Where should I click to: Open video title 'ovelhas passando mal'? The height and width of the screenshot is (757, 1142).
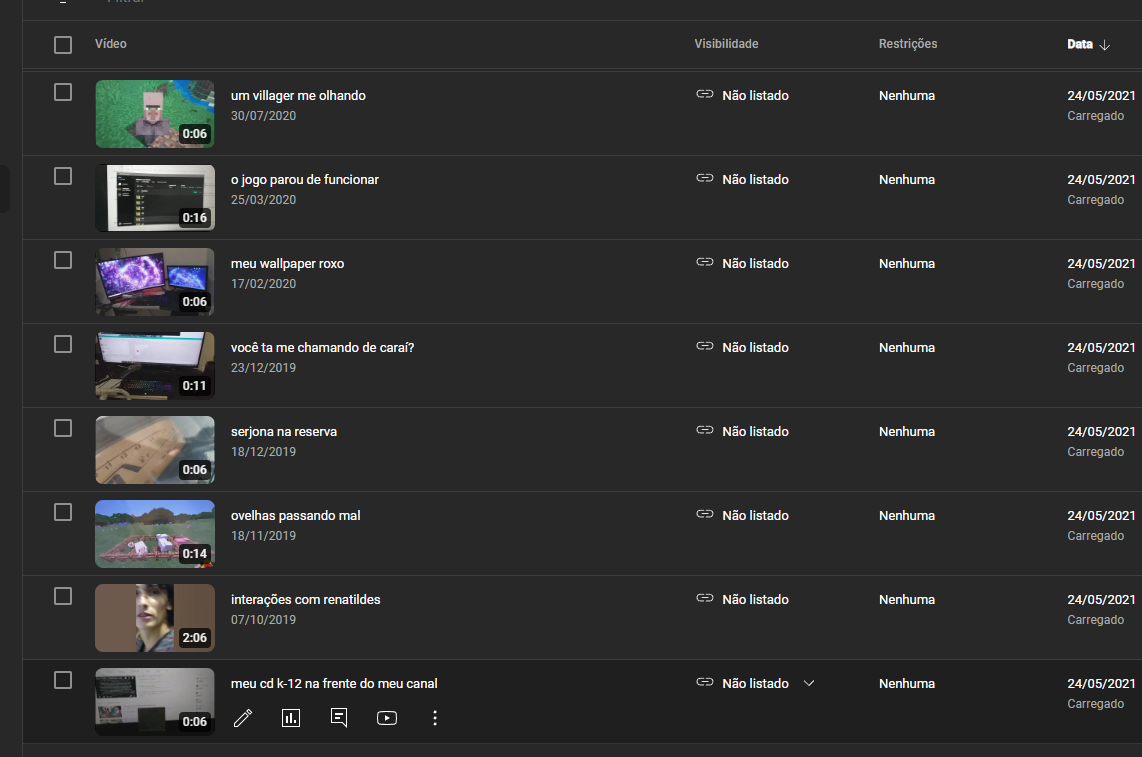click(x=295, y=515)
